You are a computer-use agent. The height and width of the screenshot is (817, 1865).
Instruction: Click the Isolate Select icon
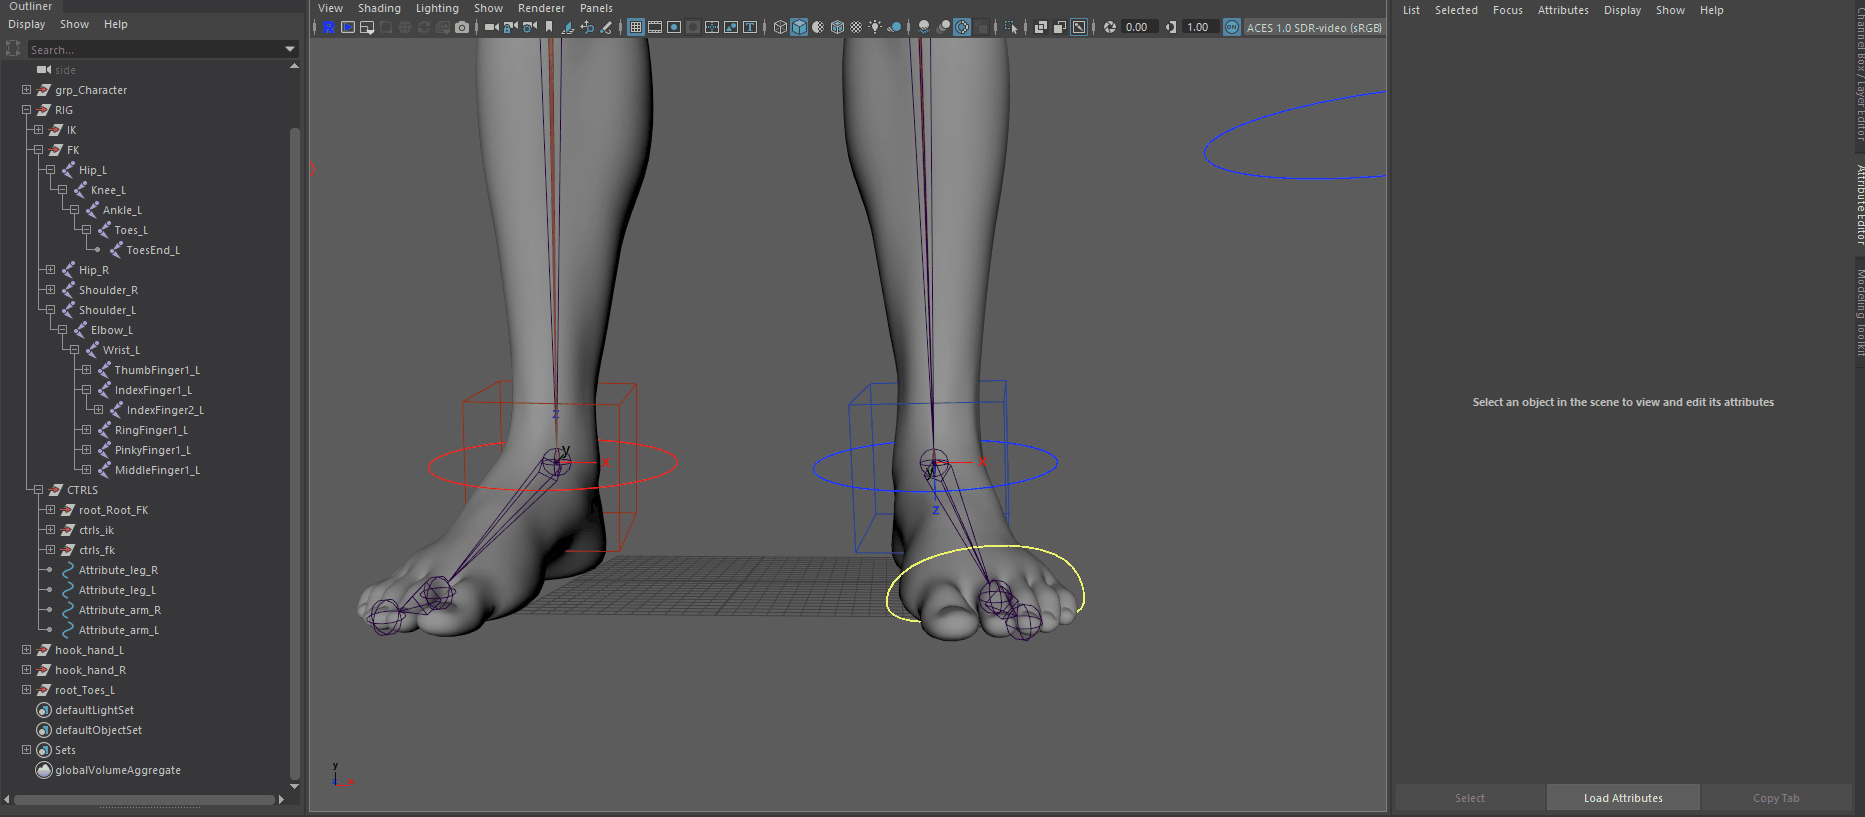[x=1011, y=27]
